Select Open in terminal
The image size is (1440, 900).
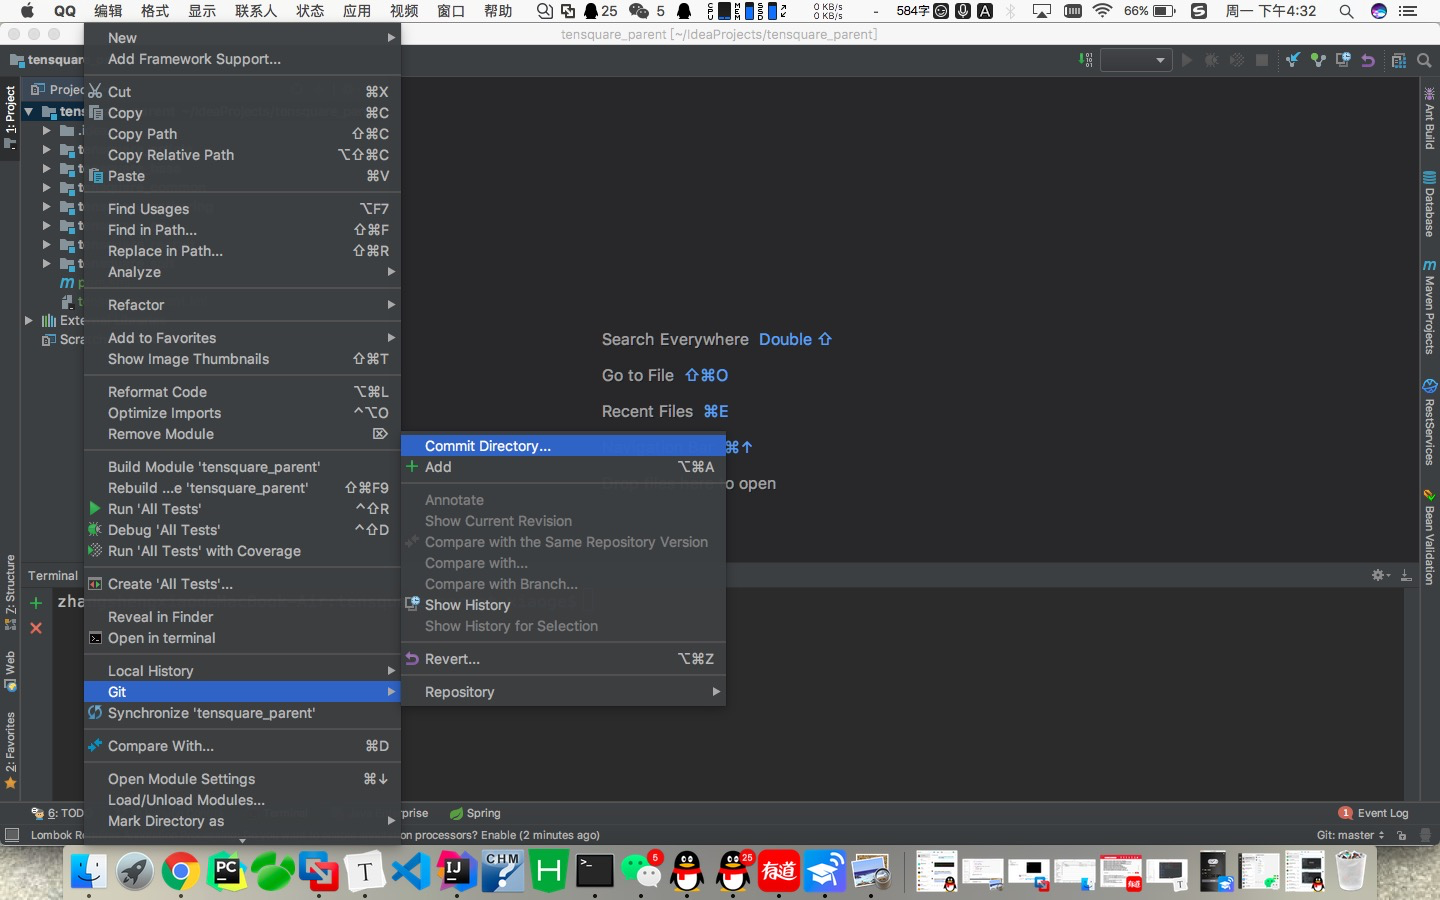pyautogui.click(x=243, y=638)
